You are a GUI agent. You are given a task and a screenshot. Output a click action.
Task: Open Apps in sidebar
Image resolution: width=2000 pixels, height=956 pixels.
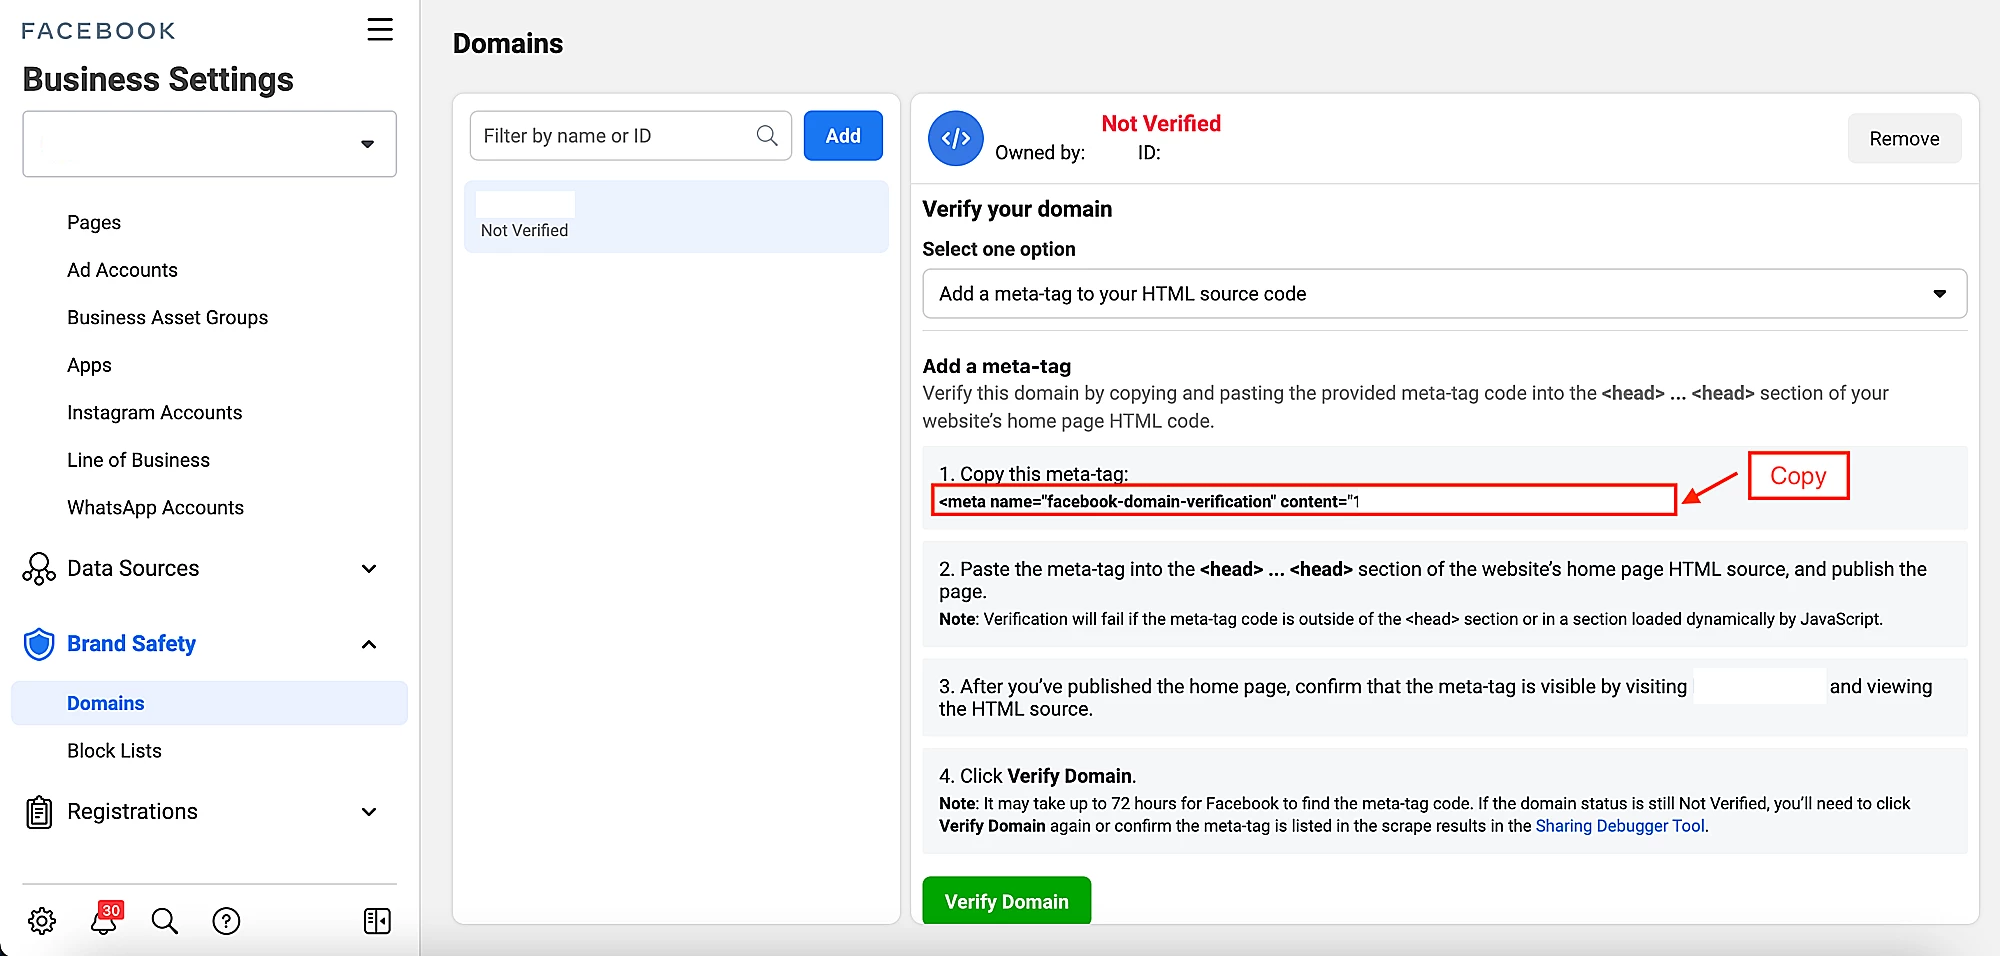click(89, 365)
